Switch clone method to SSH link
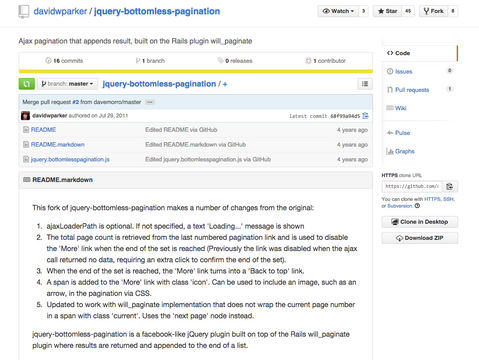The height and width of the screenshot is (360, 479). pos(448,199)
